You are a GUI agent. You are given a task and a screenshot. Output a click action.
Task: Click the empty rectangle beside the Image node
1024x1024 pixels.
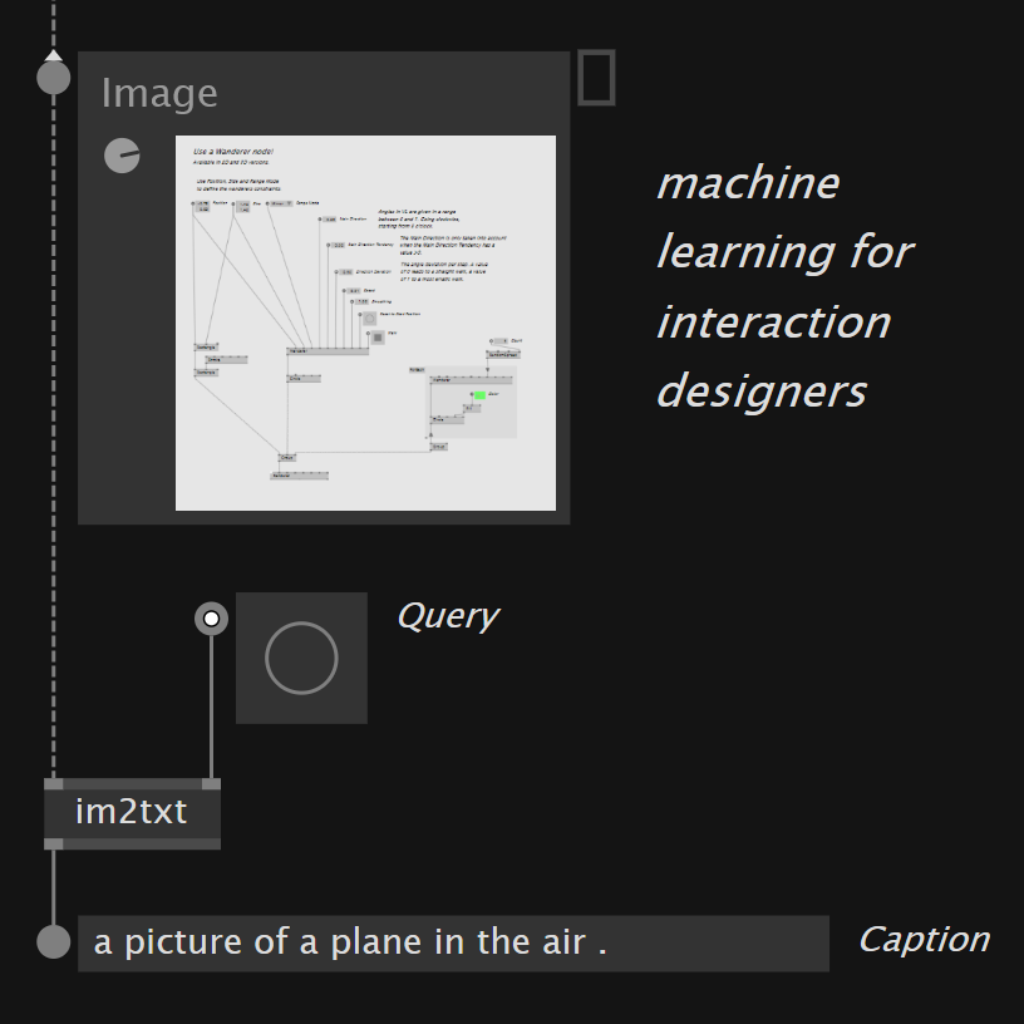click(x=596, y=78)
